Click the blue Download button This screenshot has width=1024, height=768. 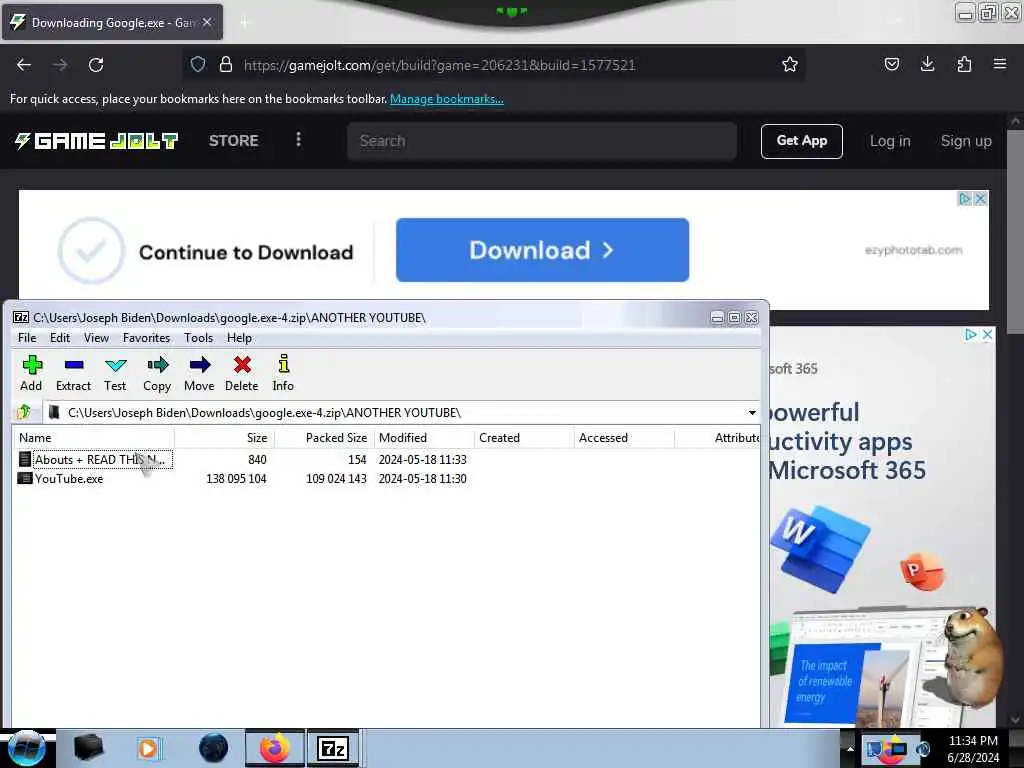click(x=542, y=250)
